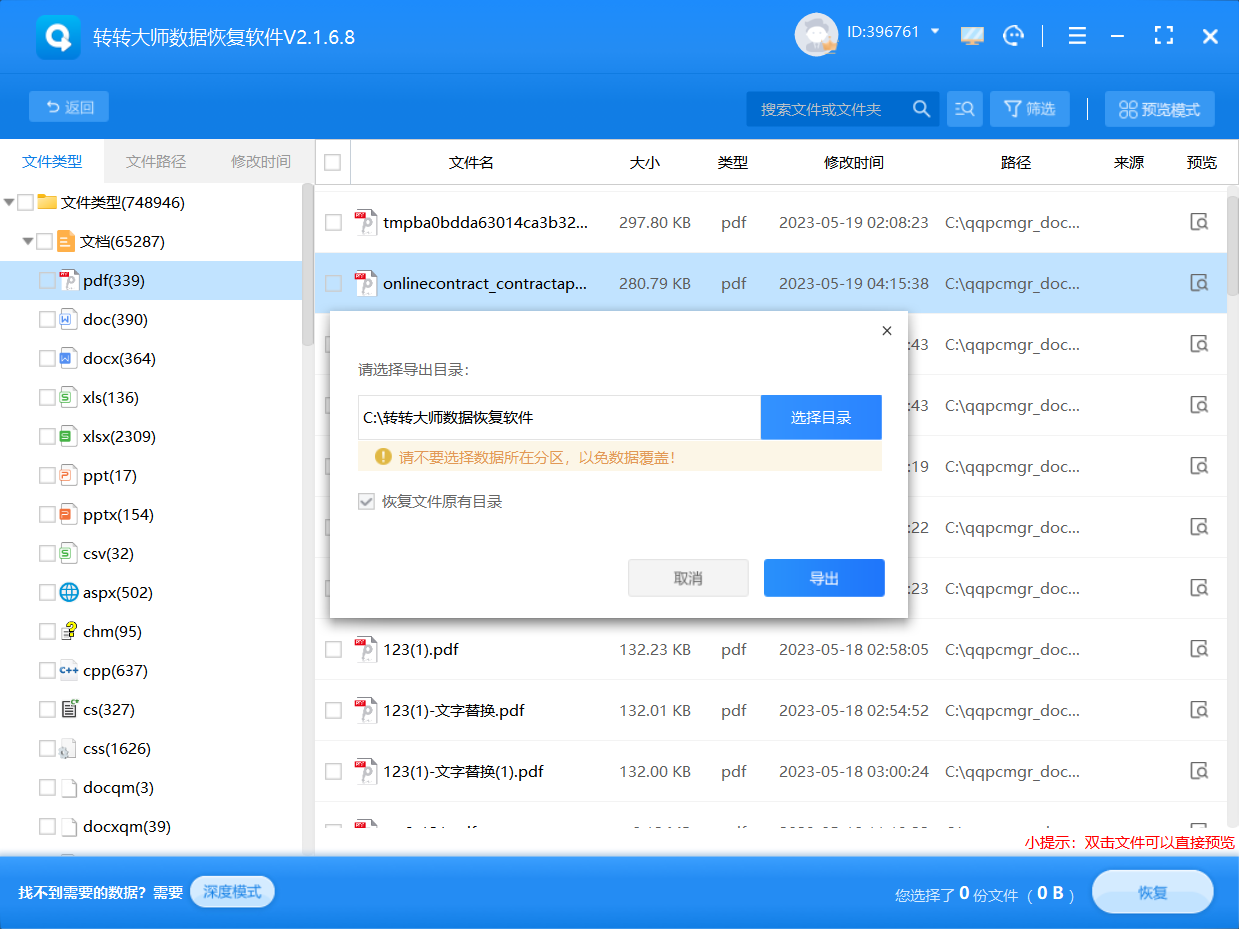
Task: Click the 导出 button in dialog
Action: [x=824, y=578]
